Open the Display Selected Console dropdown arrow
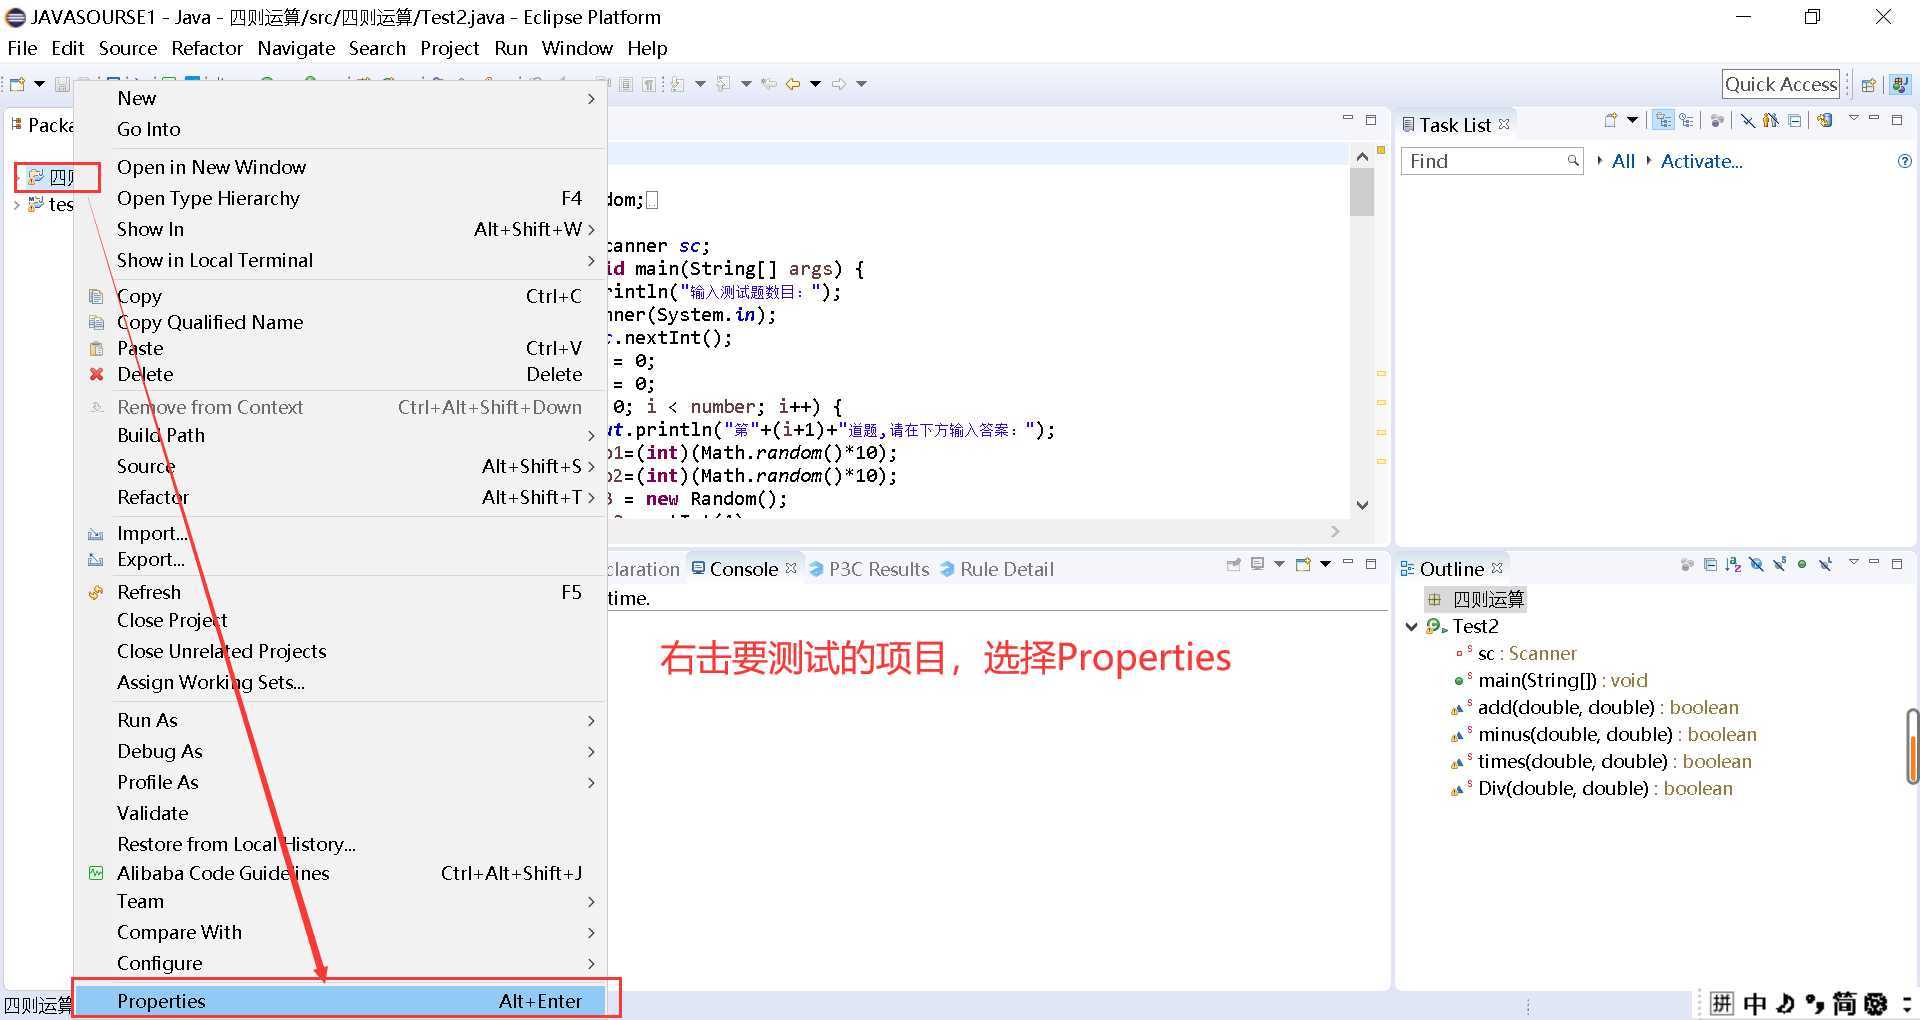 1279,564
